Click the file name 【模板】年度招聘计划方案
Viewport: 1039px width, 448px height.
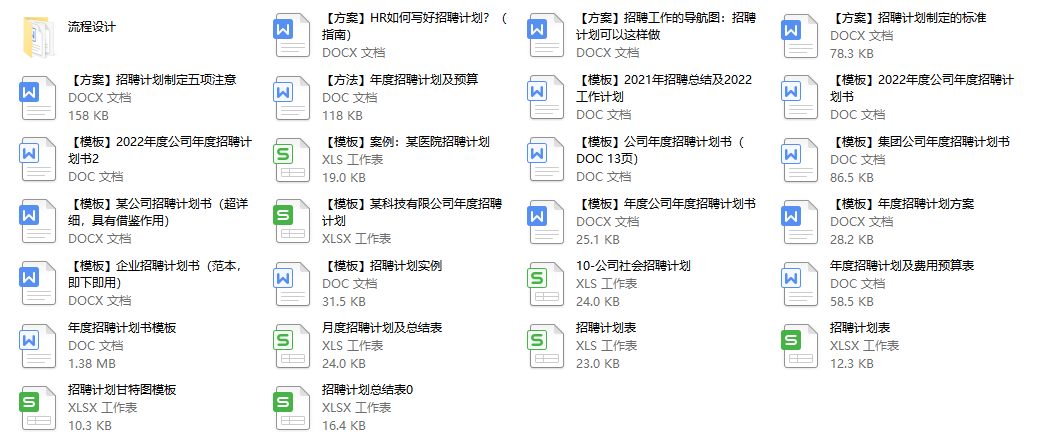pos(902,203)
